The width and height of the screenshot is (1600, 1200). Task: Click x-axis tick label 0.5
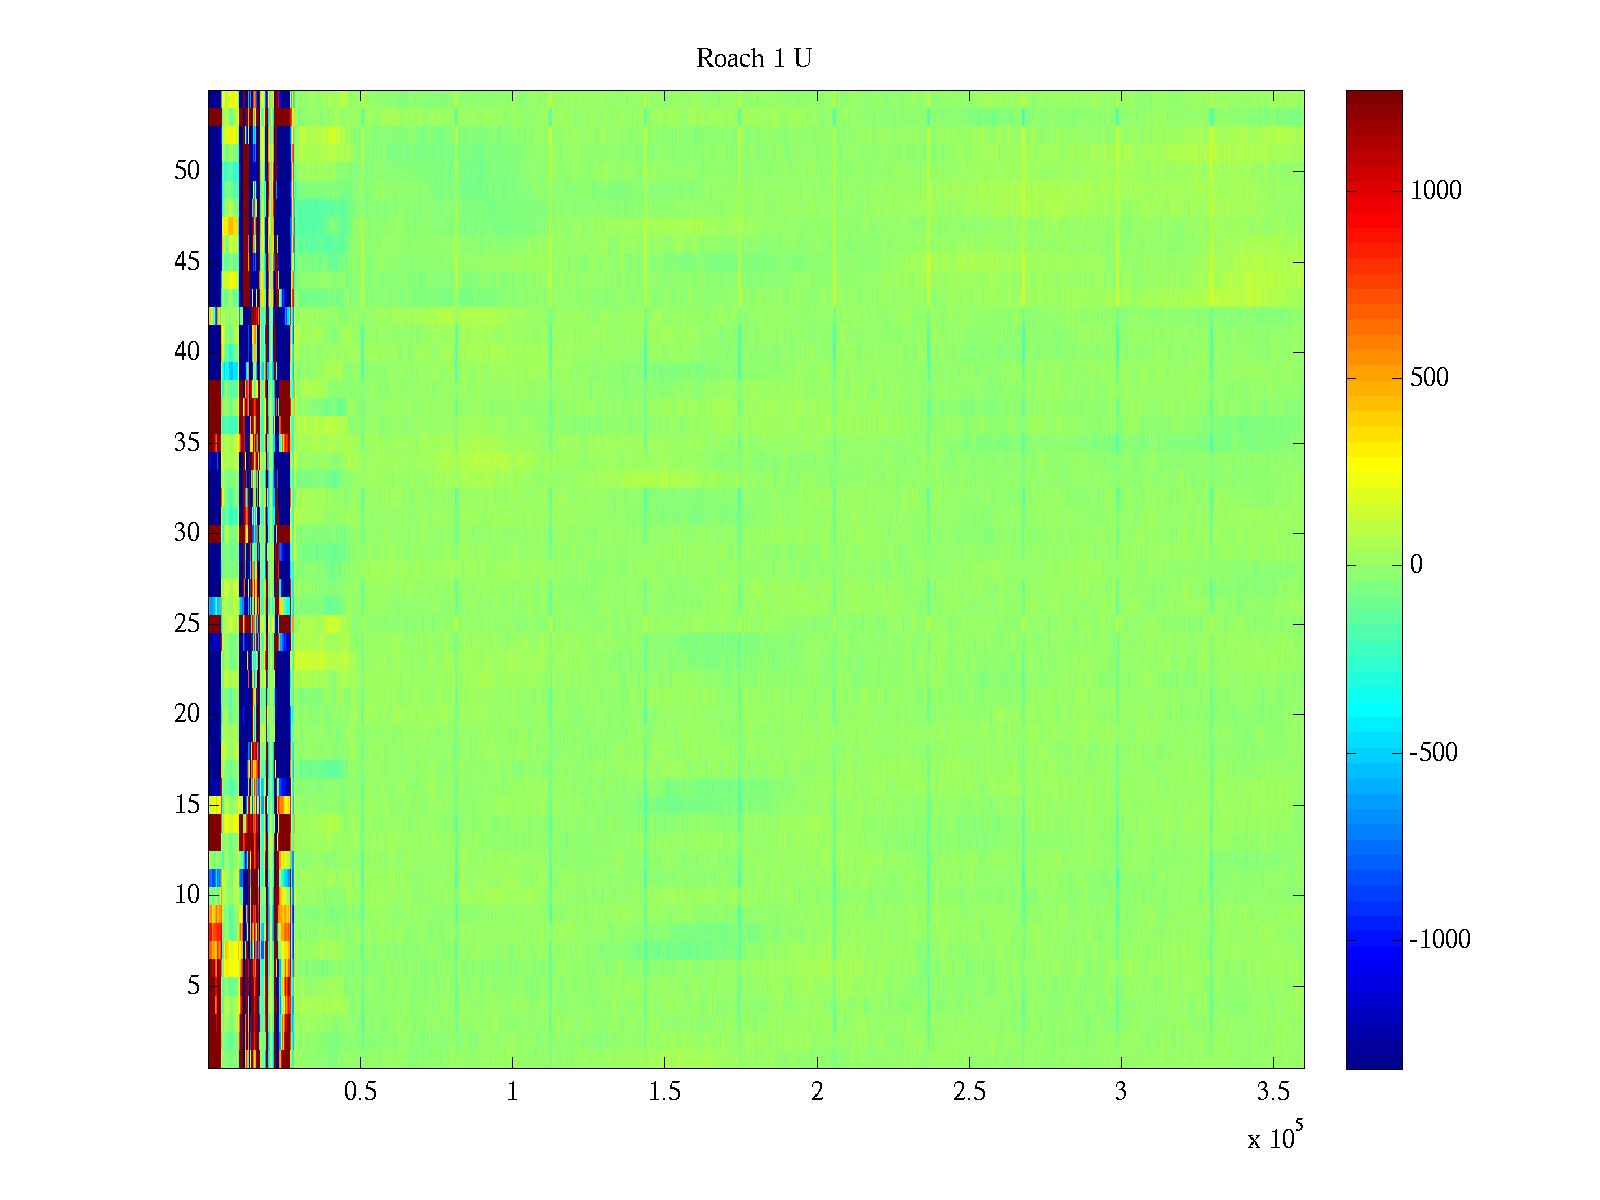pyautogui.click(x=360, y=1092)
